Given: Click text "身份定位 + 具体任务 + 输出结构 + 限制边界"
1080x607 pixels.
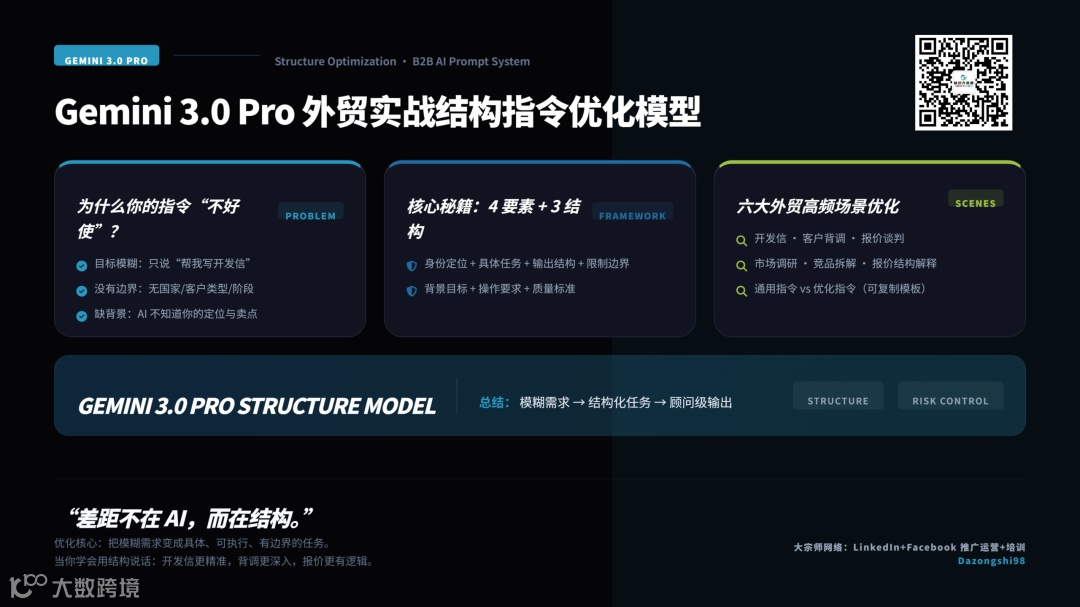Looking at the screenshot, I should 526,263.
